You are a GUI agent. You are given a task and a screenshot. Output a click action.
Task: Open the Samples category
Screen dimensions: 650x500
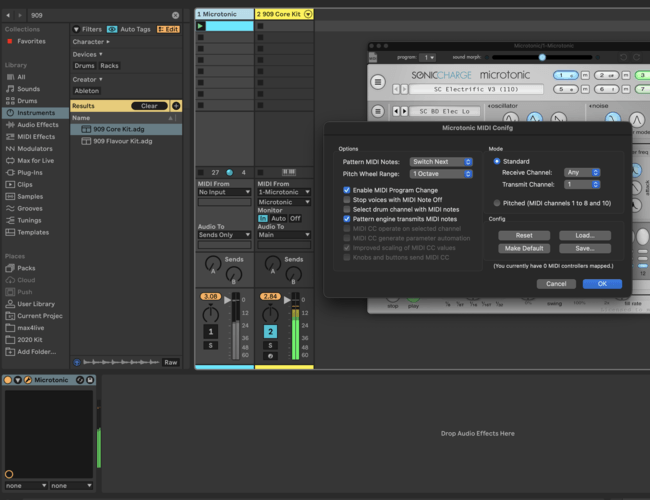click(30, 197)
